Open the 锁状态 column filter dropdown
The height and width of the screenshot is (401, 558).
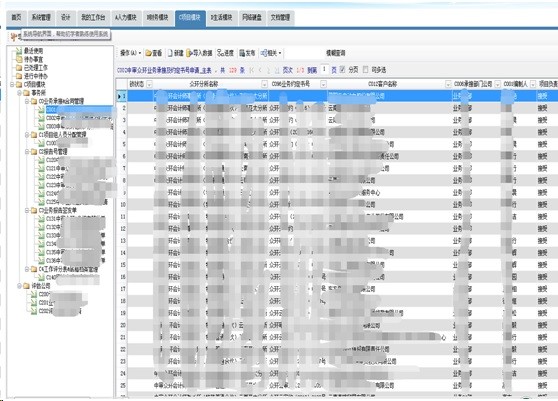[149, 84]
